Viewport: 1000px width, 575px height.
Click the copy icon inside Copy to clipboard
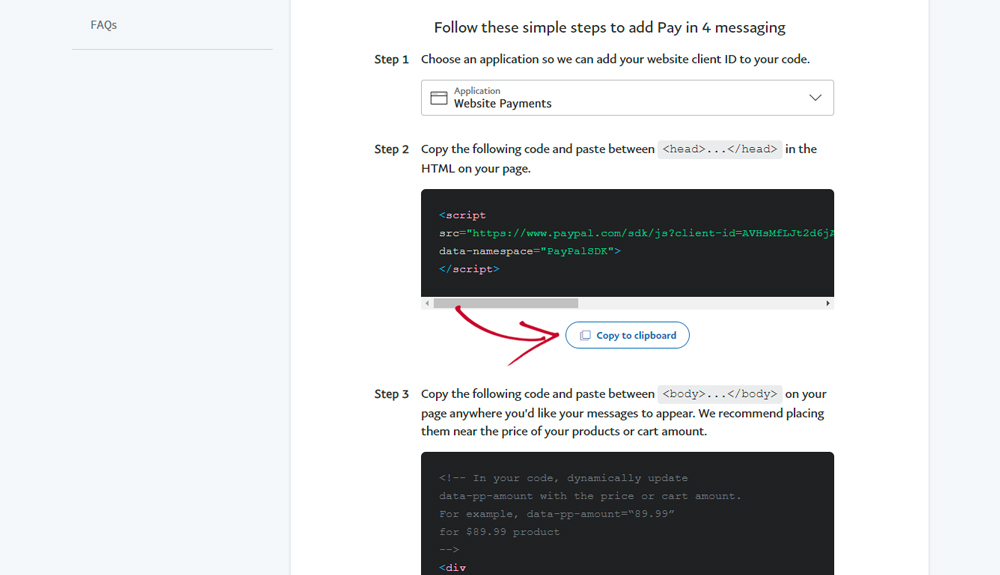(x=585, y=336)
